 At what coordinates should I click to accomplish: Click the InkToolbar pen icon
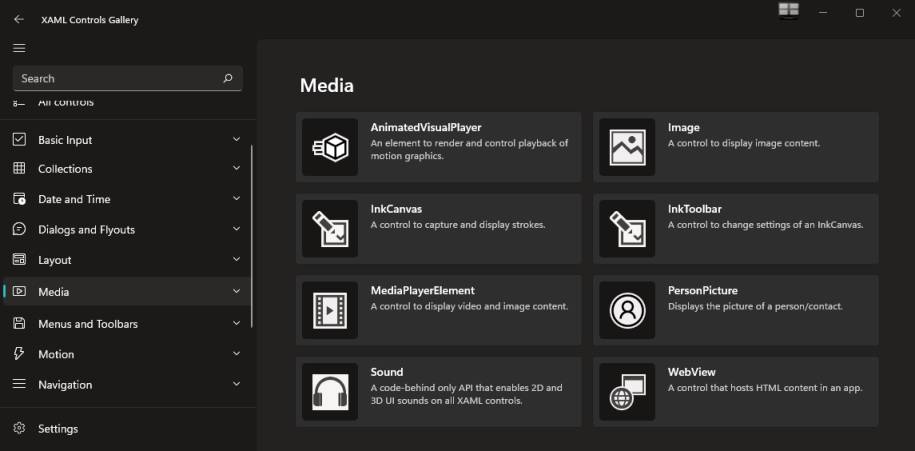point(627,229)
